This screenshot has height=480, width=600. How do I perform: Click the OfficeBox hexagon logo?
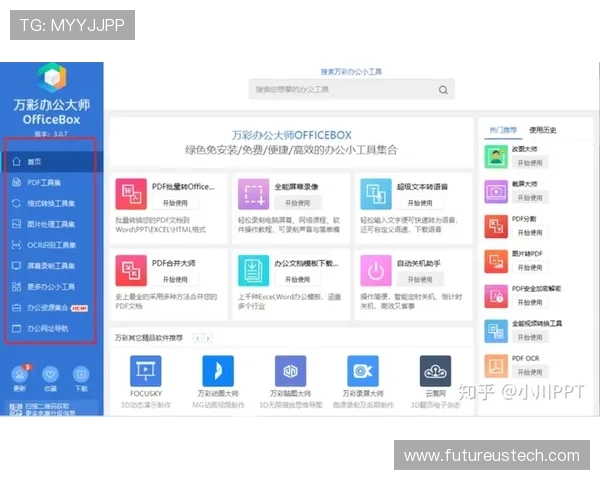pyautogui.click(x=52, y=77)
